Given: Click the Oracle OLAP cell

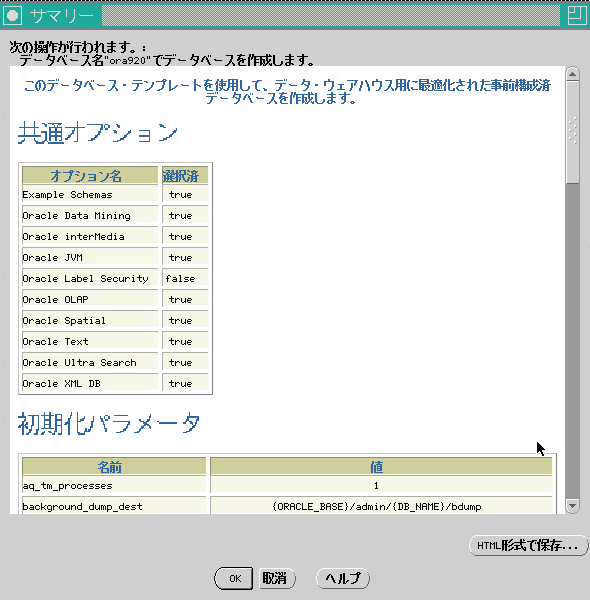Looking at the screenshot, I should [90, 299].
